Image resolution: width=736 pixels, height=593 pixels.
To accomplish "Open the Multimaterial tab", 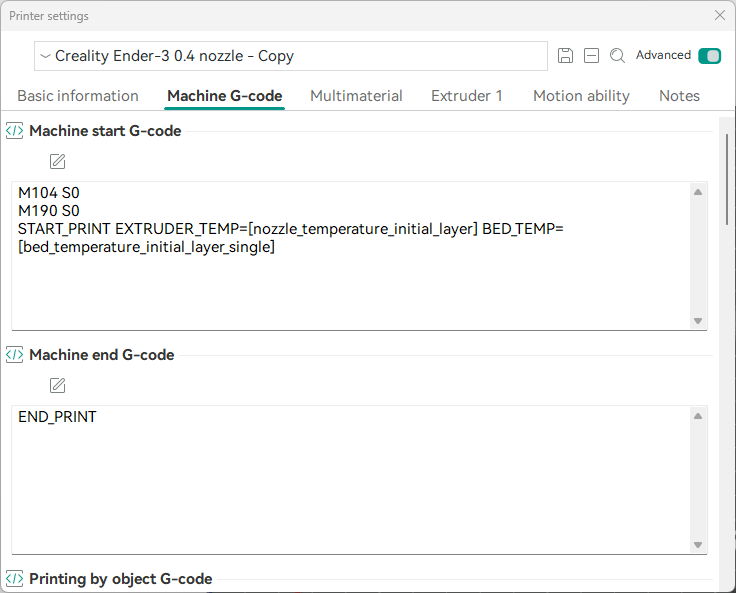I will click(356, 96).
